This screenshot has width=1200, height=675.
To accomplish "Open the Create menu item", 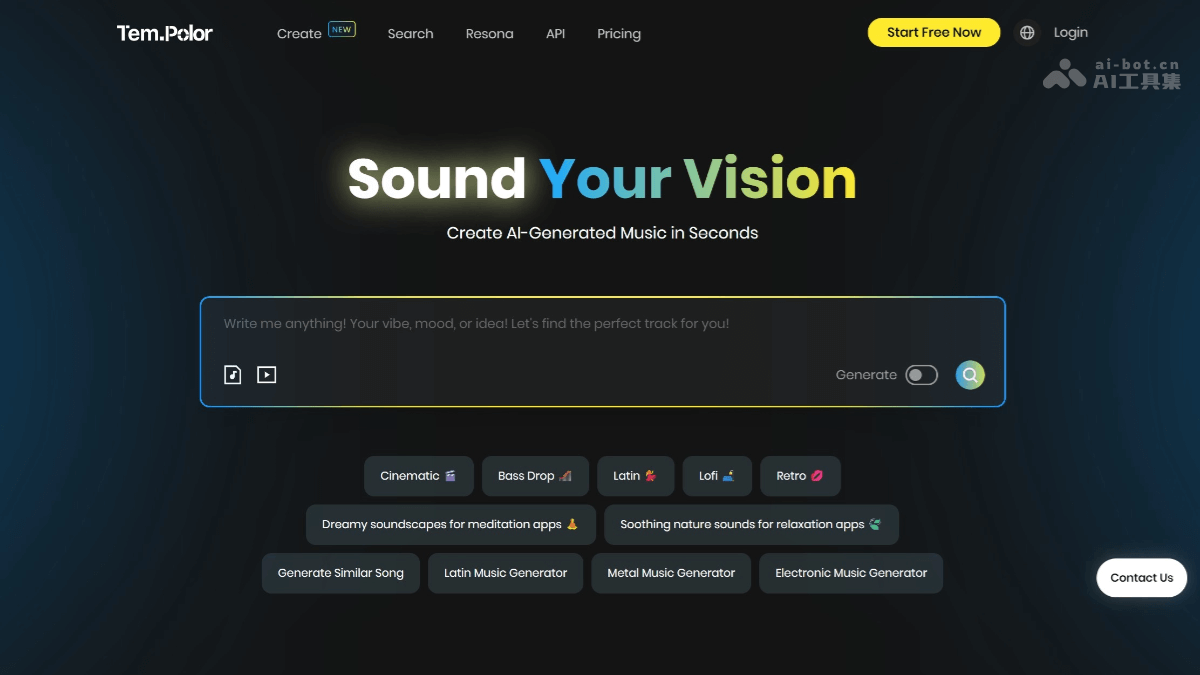I will 299,34.
